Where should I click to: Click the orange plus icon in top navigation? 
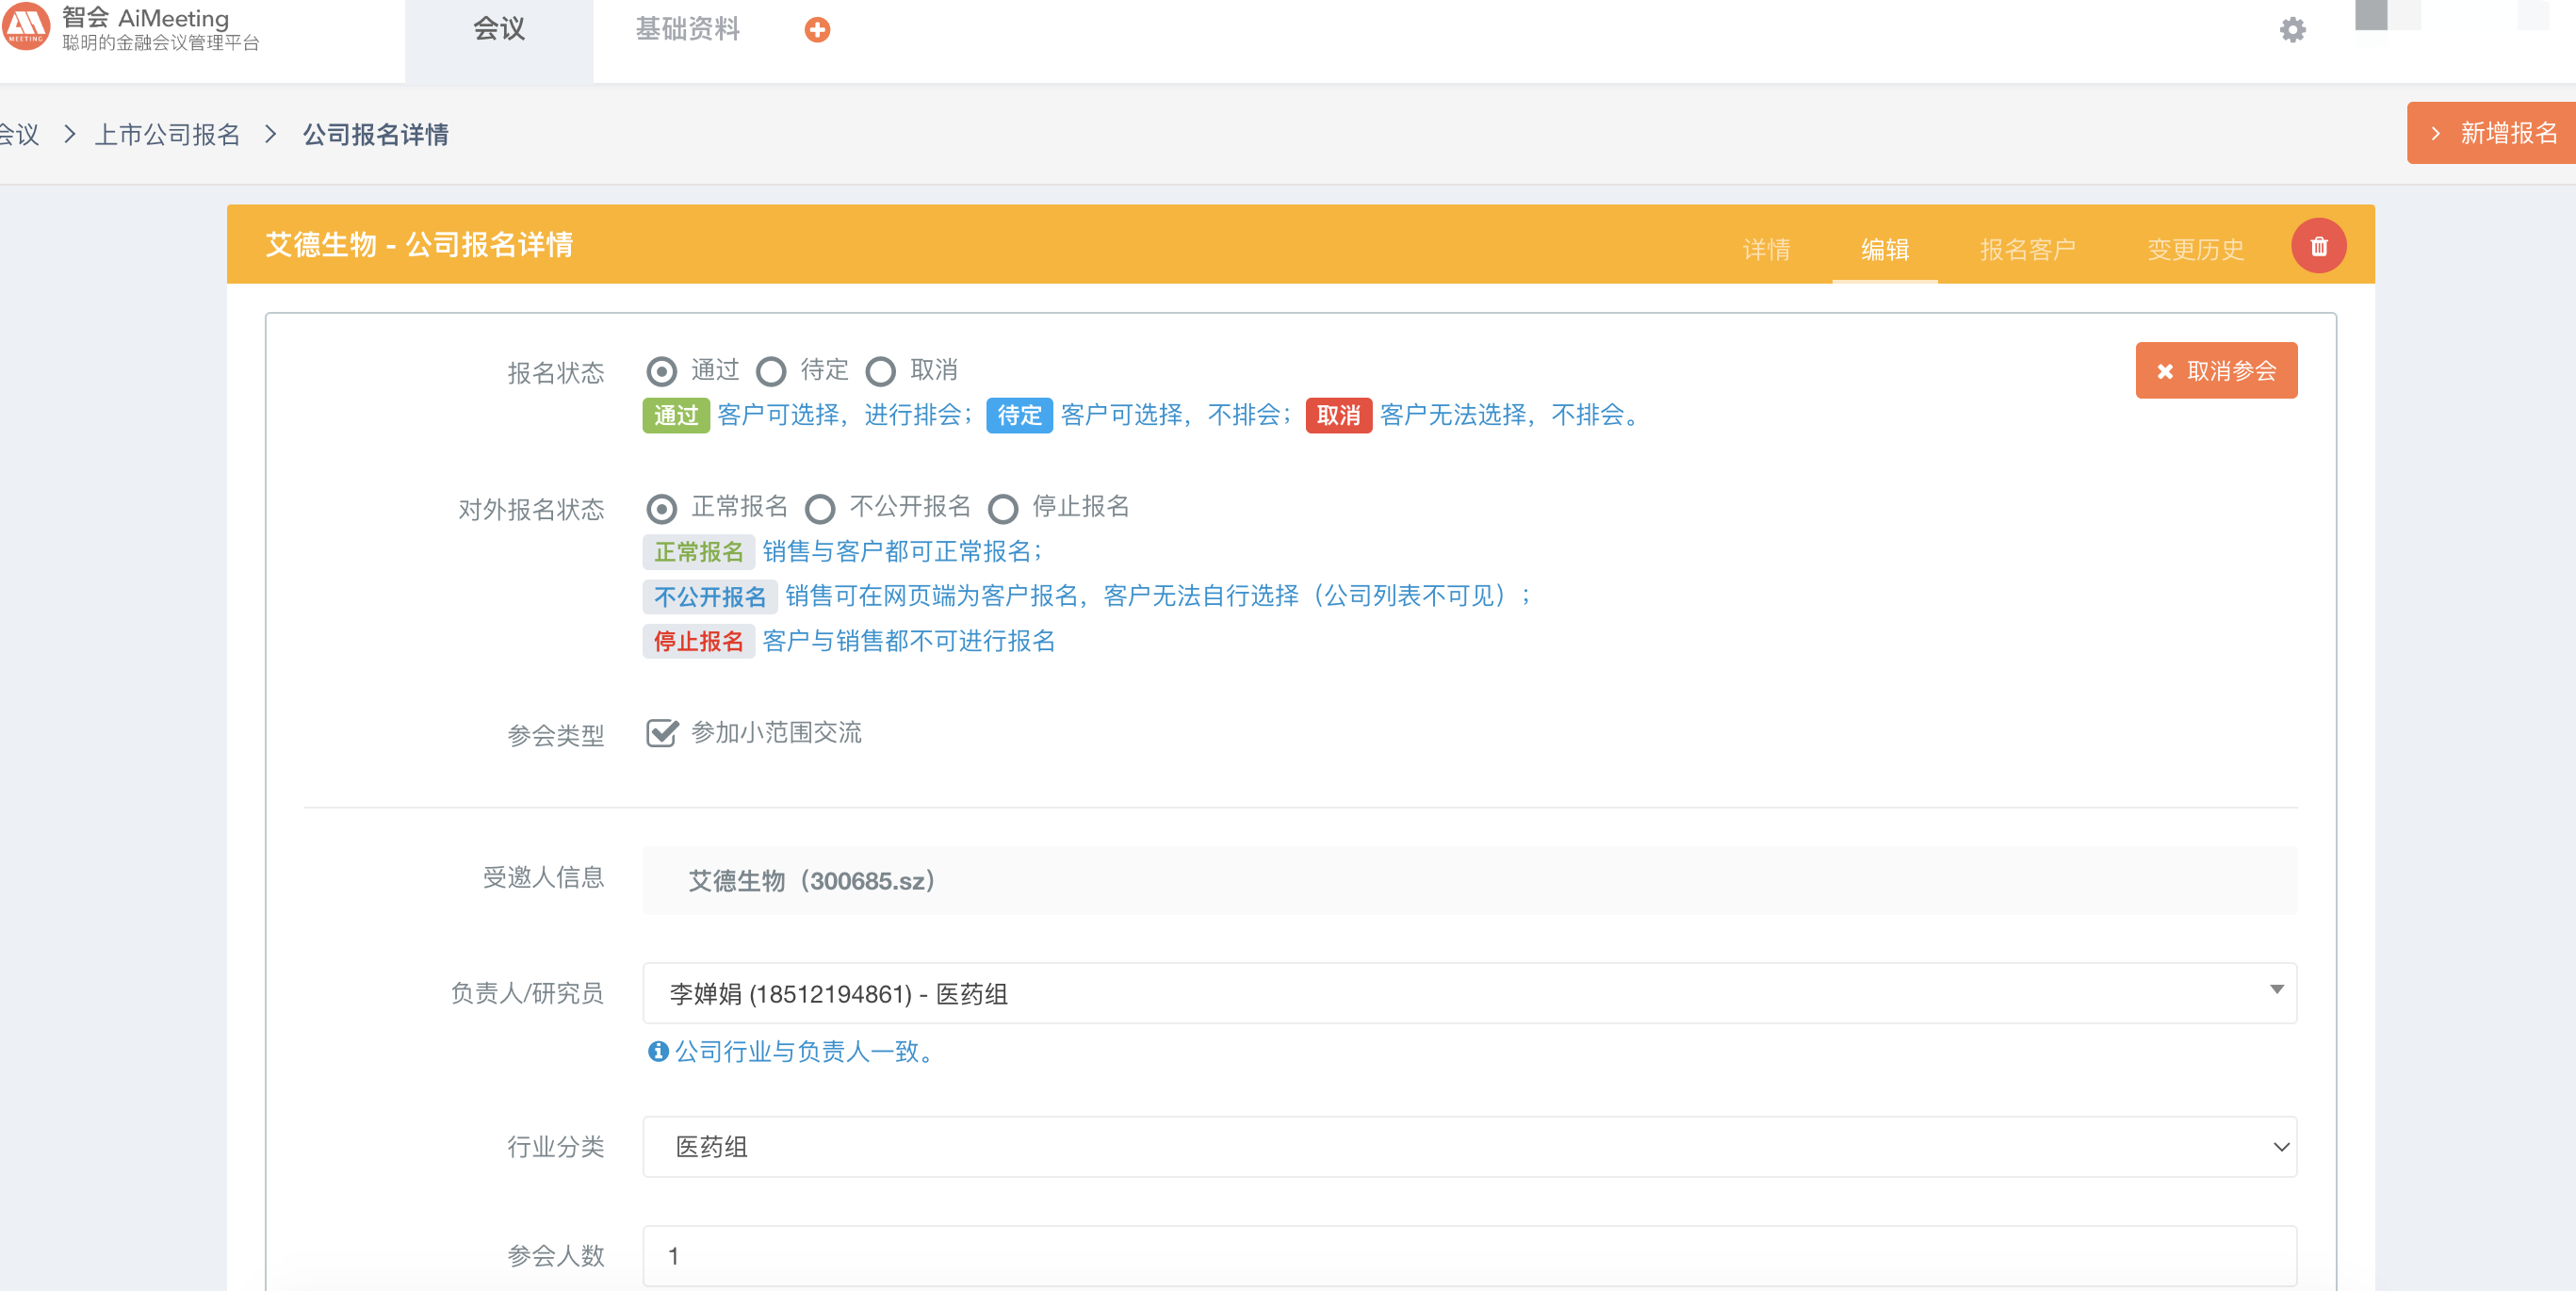pos(817,30)
